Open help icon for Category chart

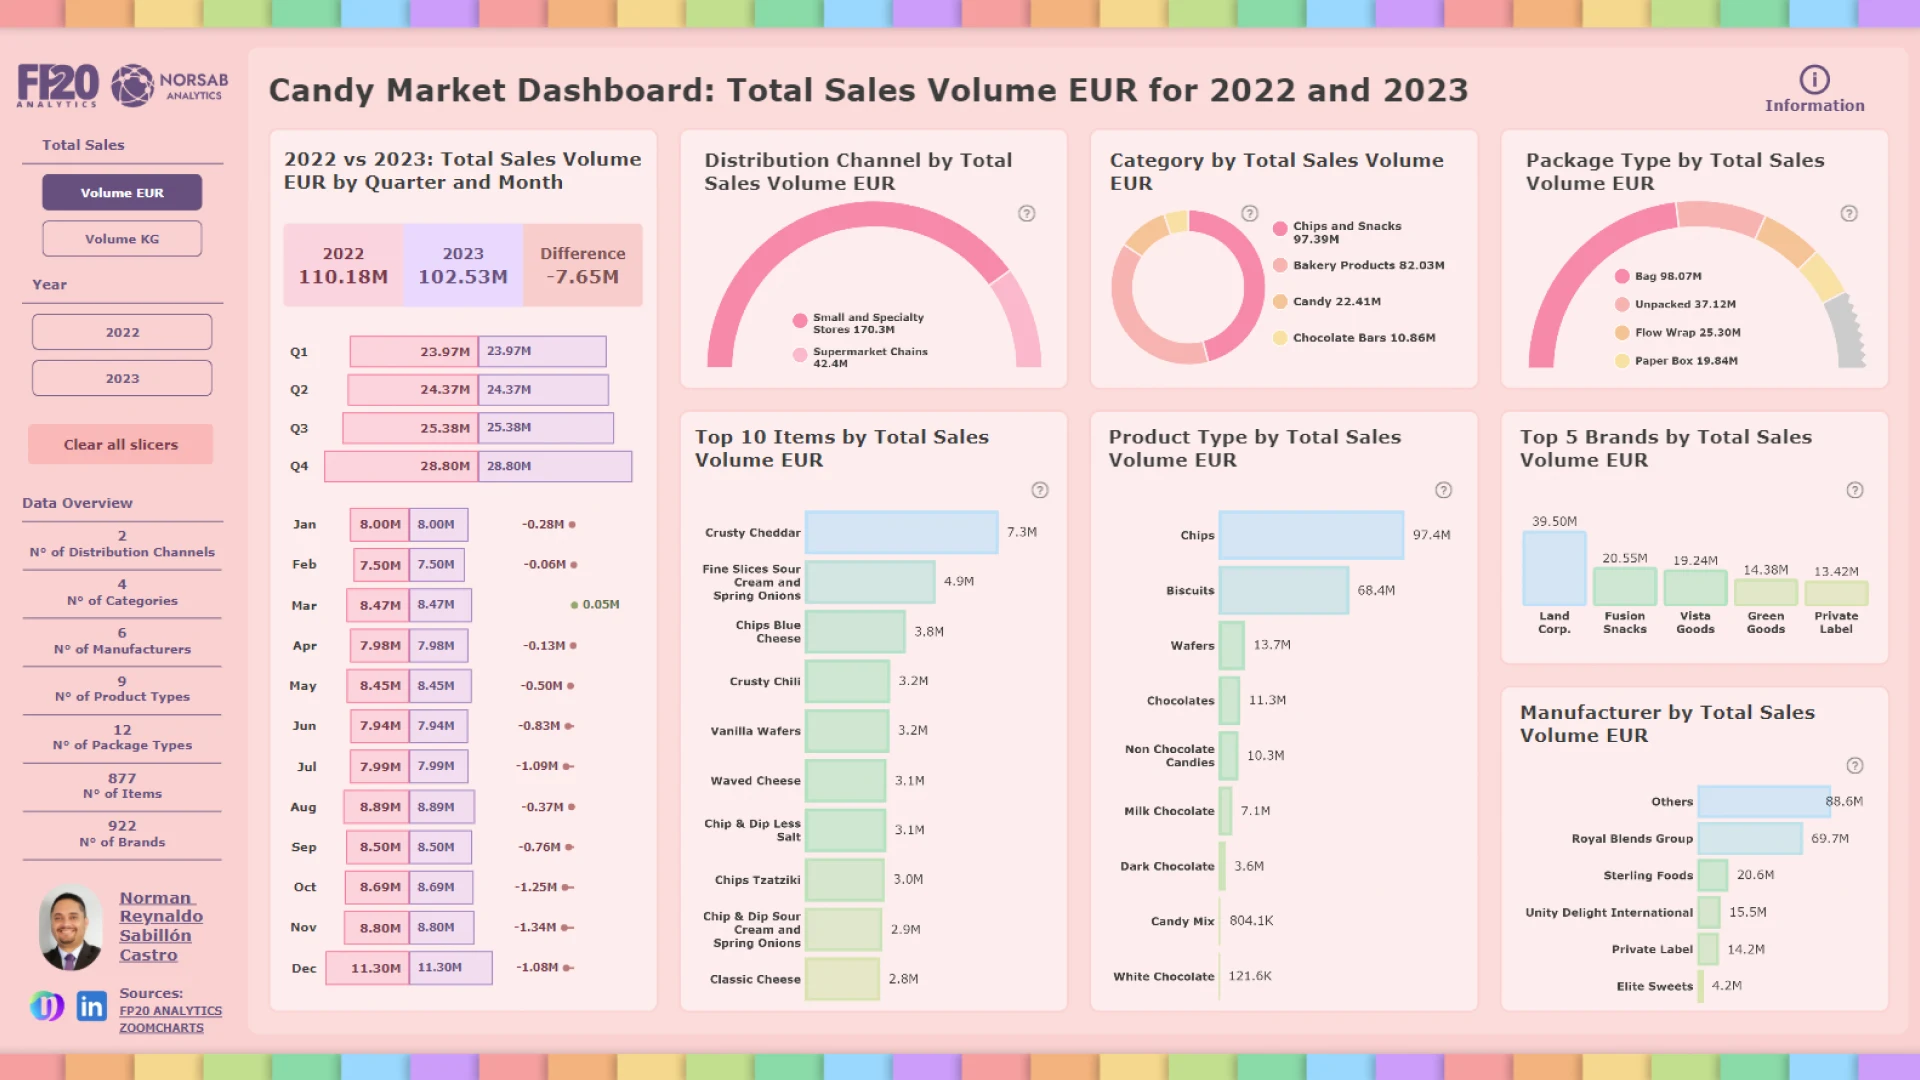[x=1249, y=213]
